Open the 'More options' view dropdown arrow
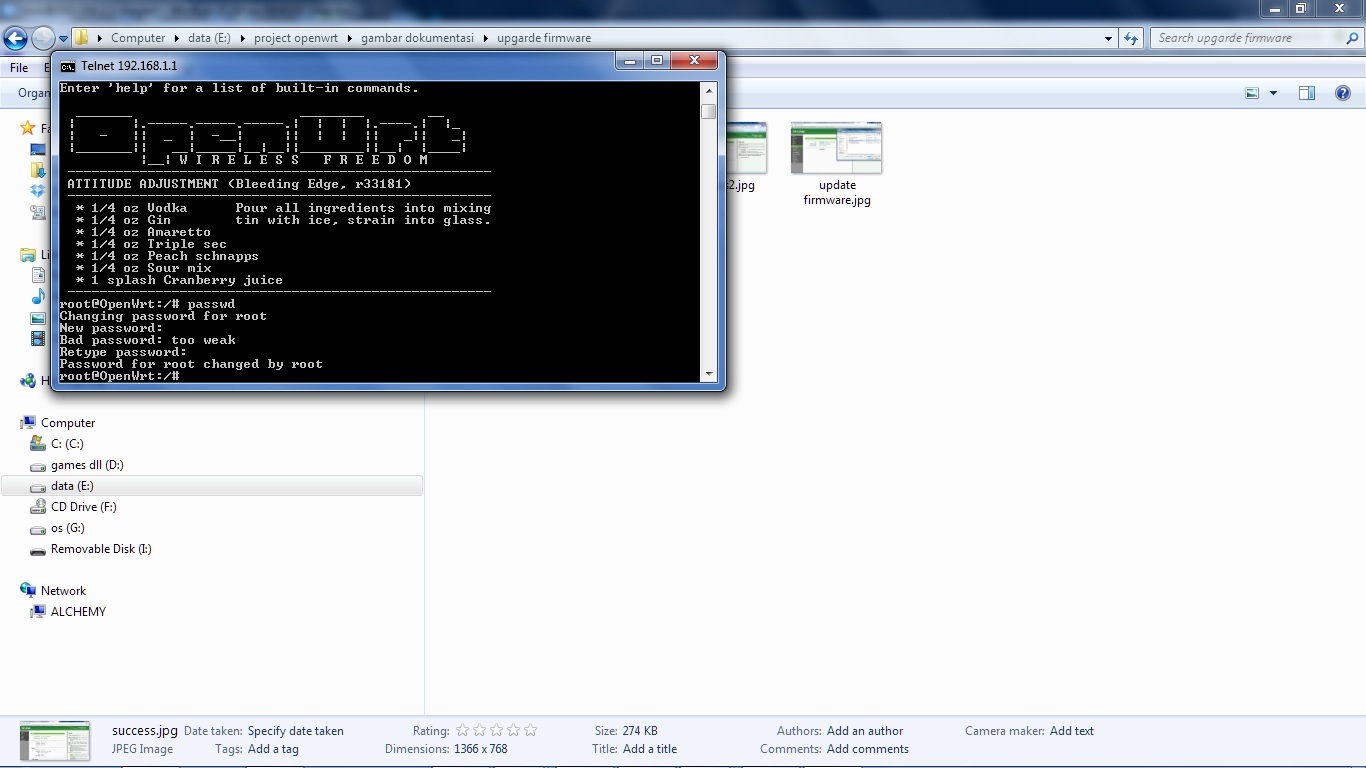Screen dimensions: 1366x768 coord(1273,93)
